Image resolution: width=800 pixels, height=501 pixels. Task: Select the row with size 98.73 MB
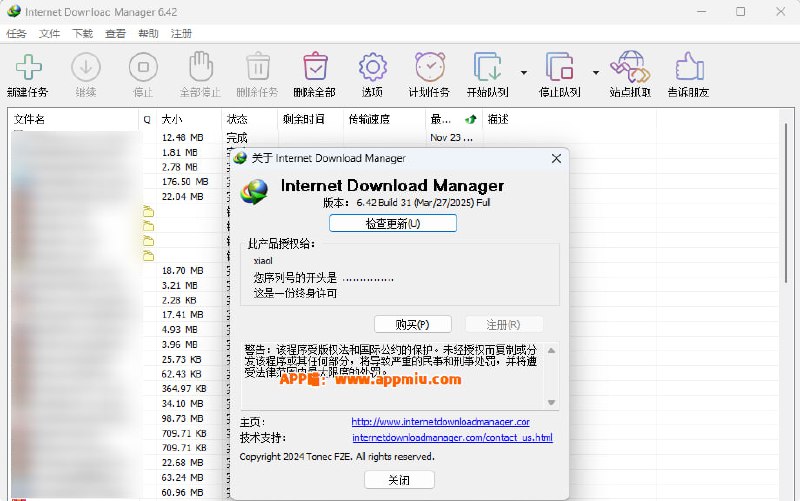tap(183, 418)
